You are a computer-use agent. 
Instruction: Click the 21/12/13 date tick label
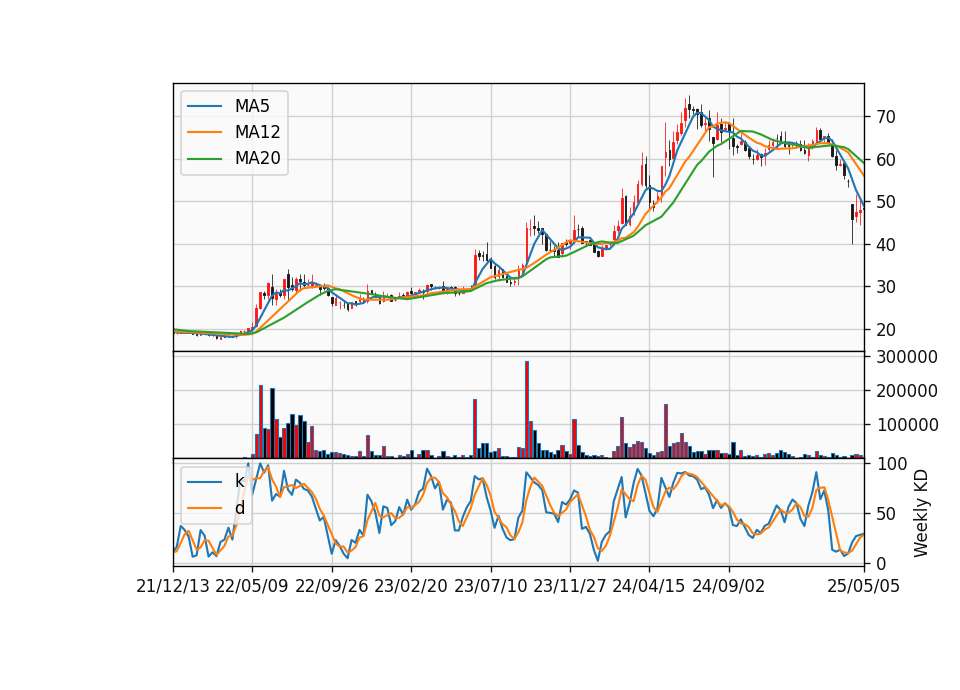click(x=173, y=587)
